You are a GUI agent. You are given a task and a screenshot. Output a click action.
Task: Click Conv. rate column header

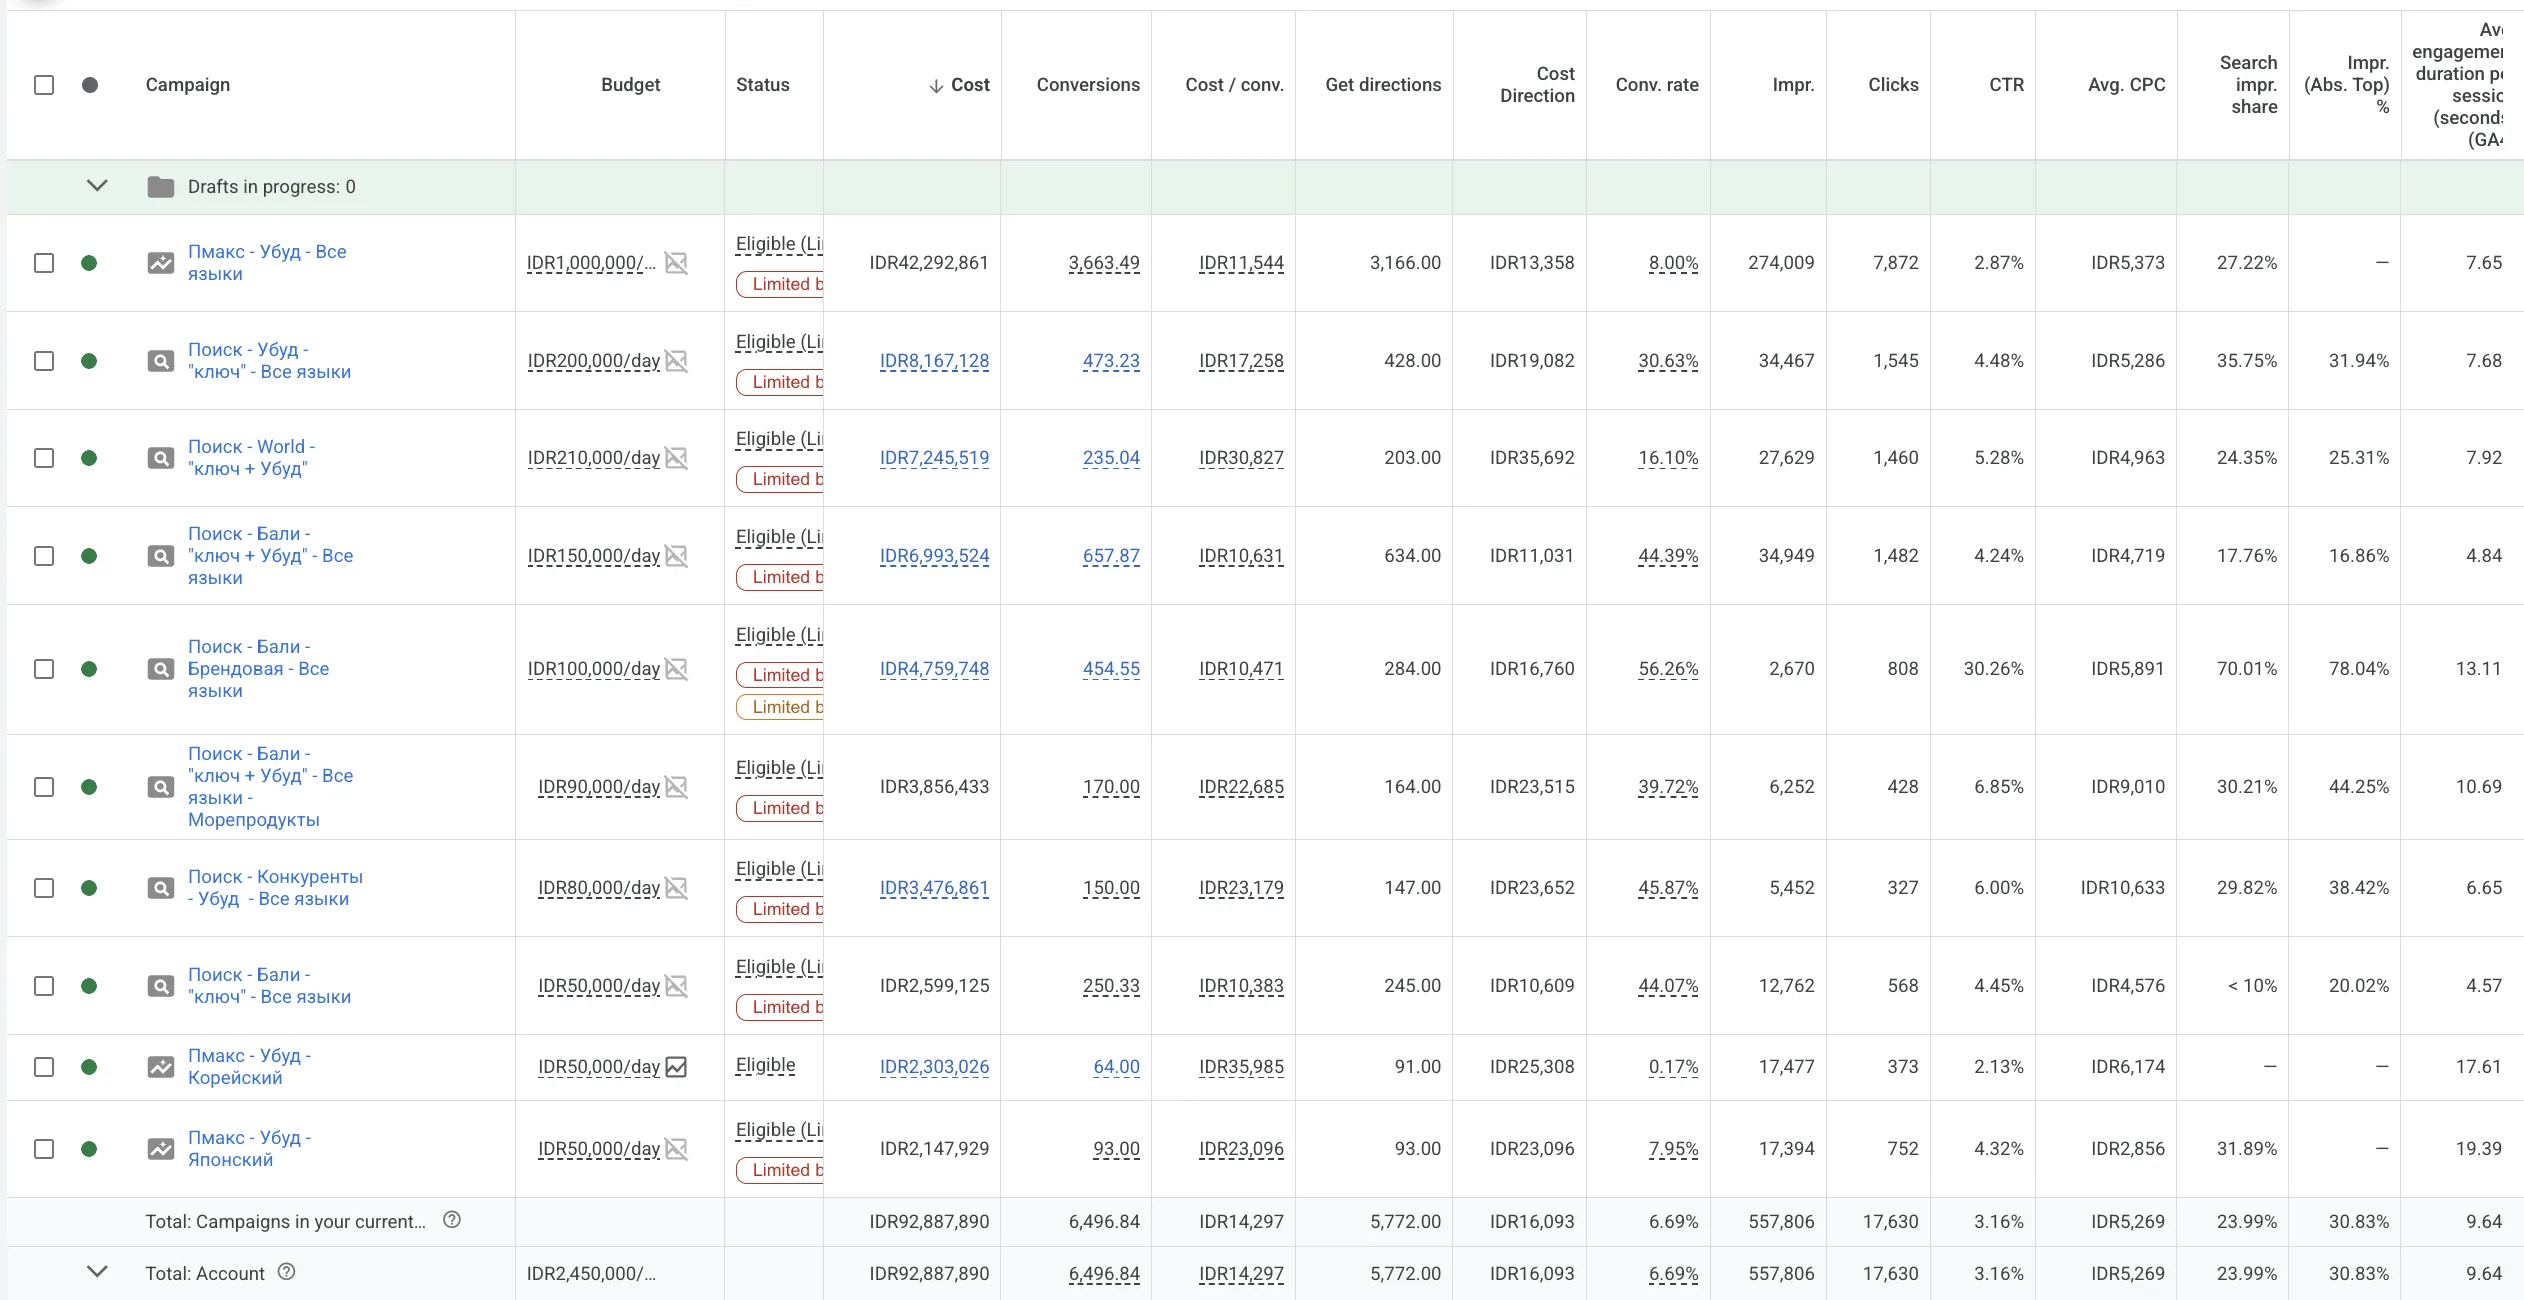pyautogui.click(x=1657, y=85)
